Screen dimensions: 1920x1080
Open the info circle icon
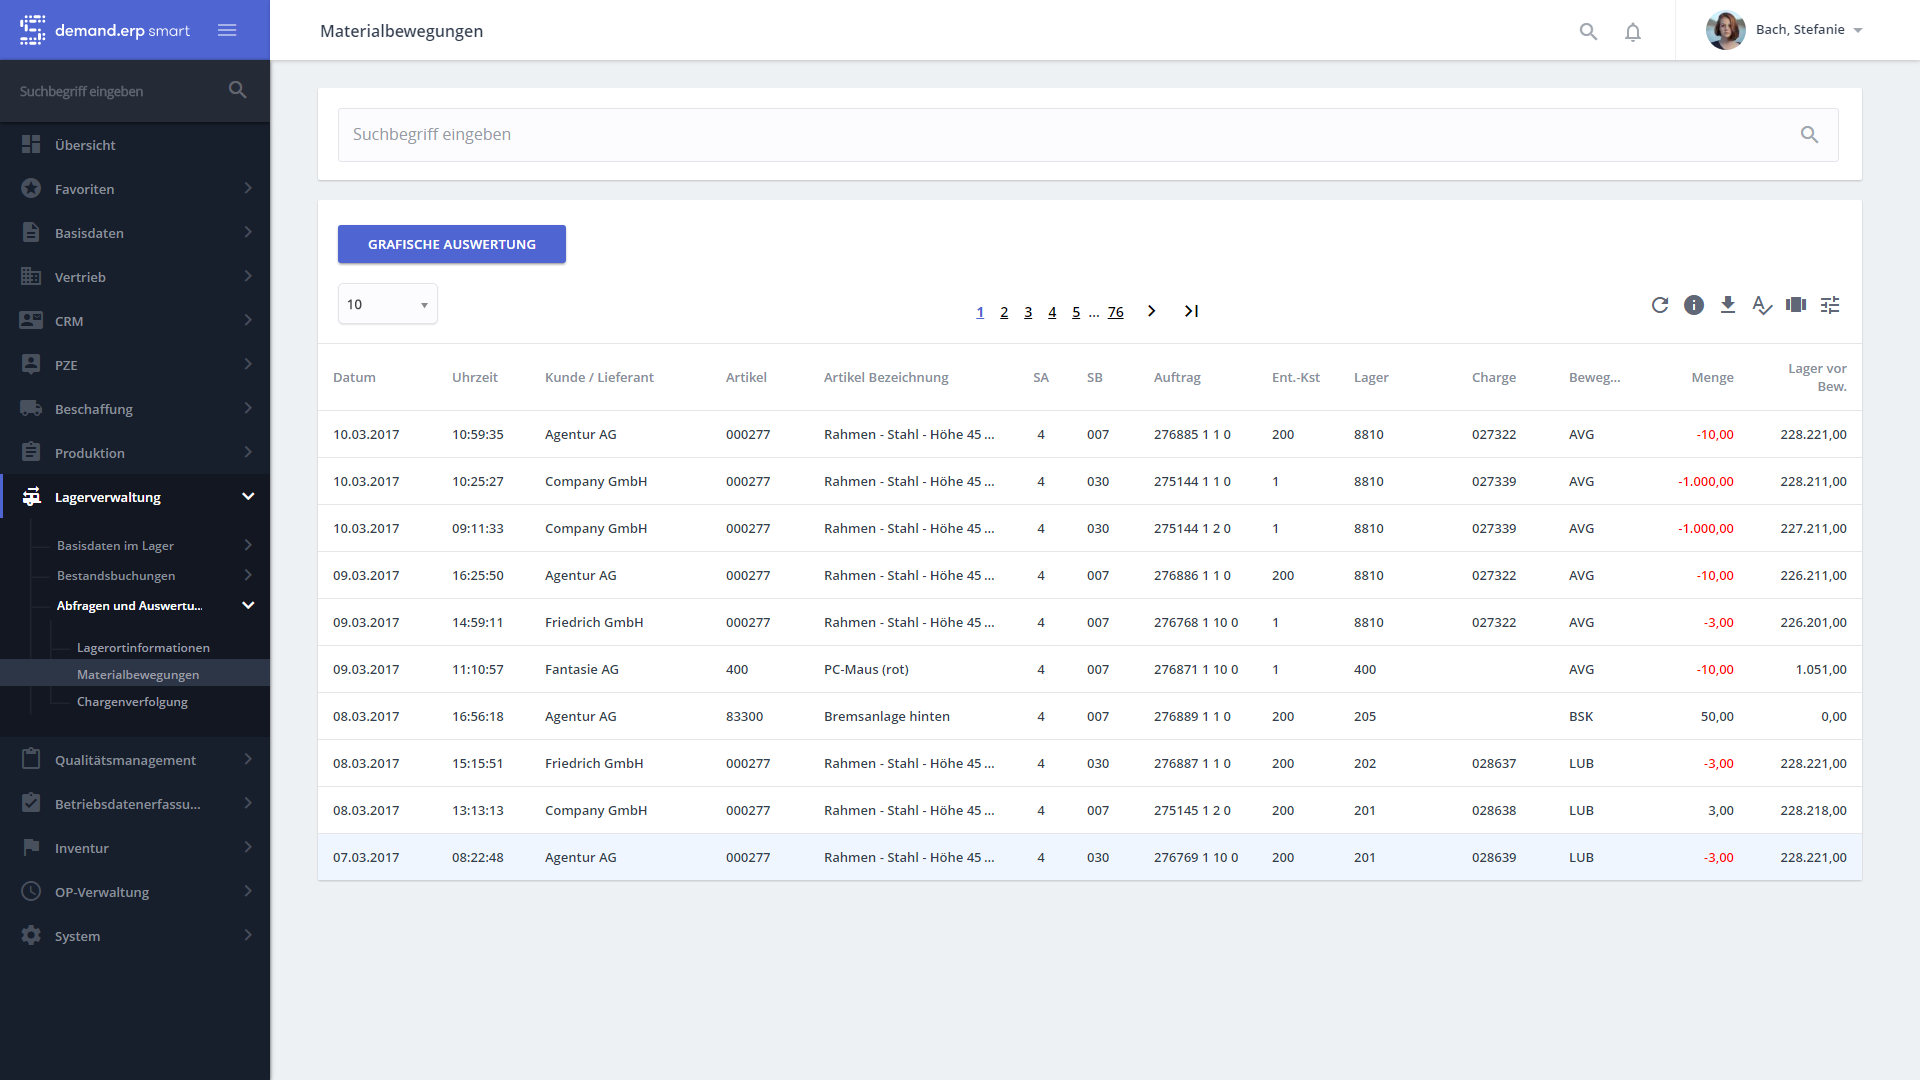1694,305
